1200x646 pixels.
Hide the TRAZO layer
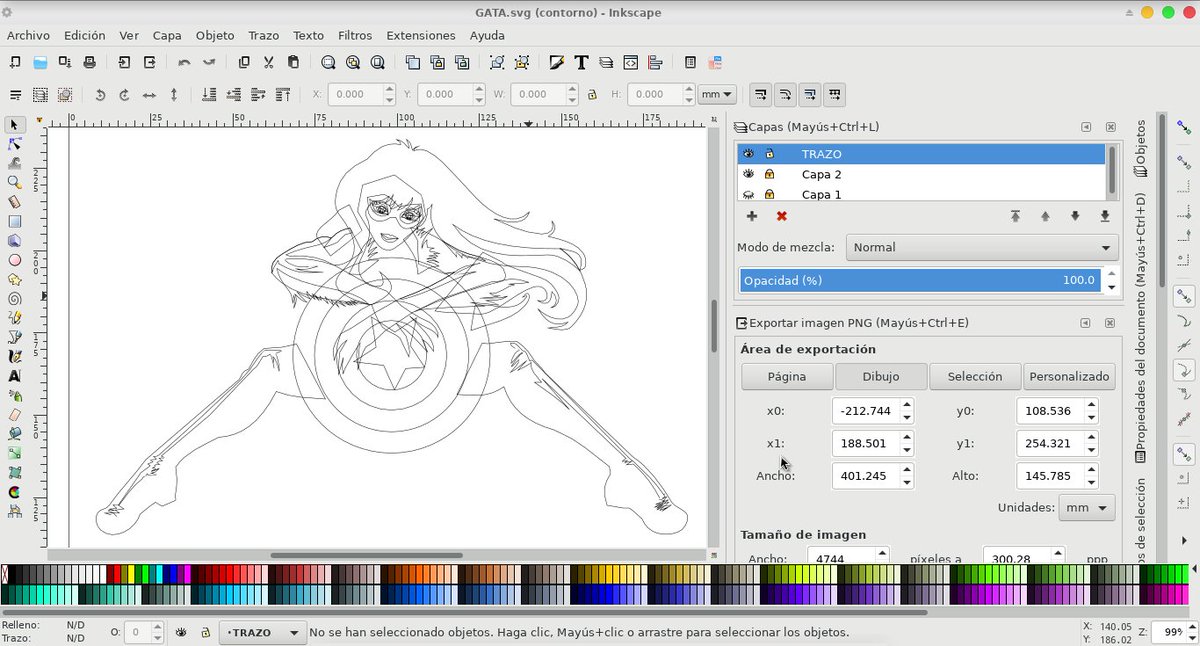click(749, 154)
